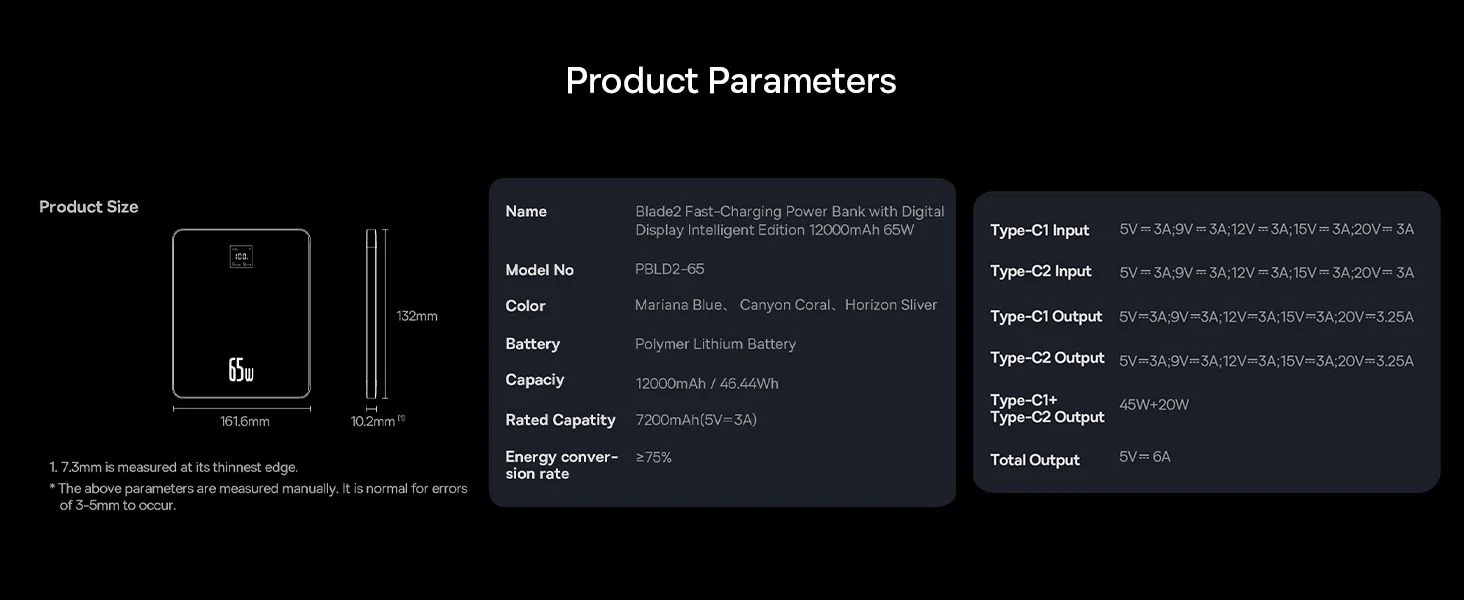Viewport: 1464px width, 600px height.
Task: Select the Model No value PBLD2-65
Action: point(670,270)
